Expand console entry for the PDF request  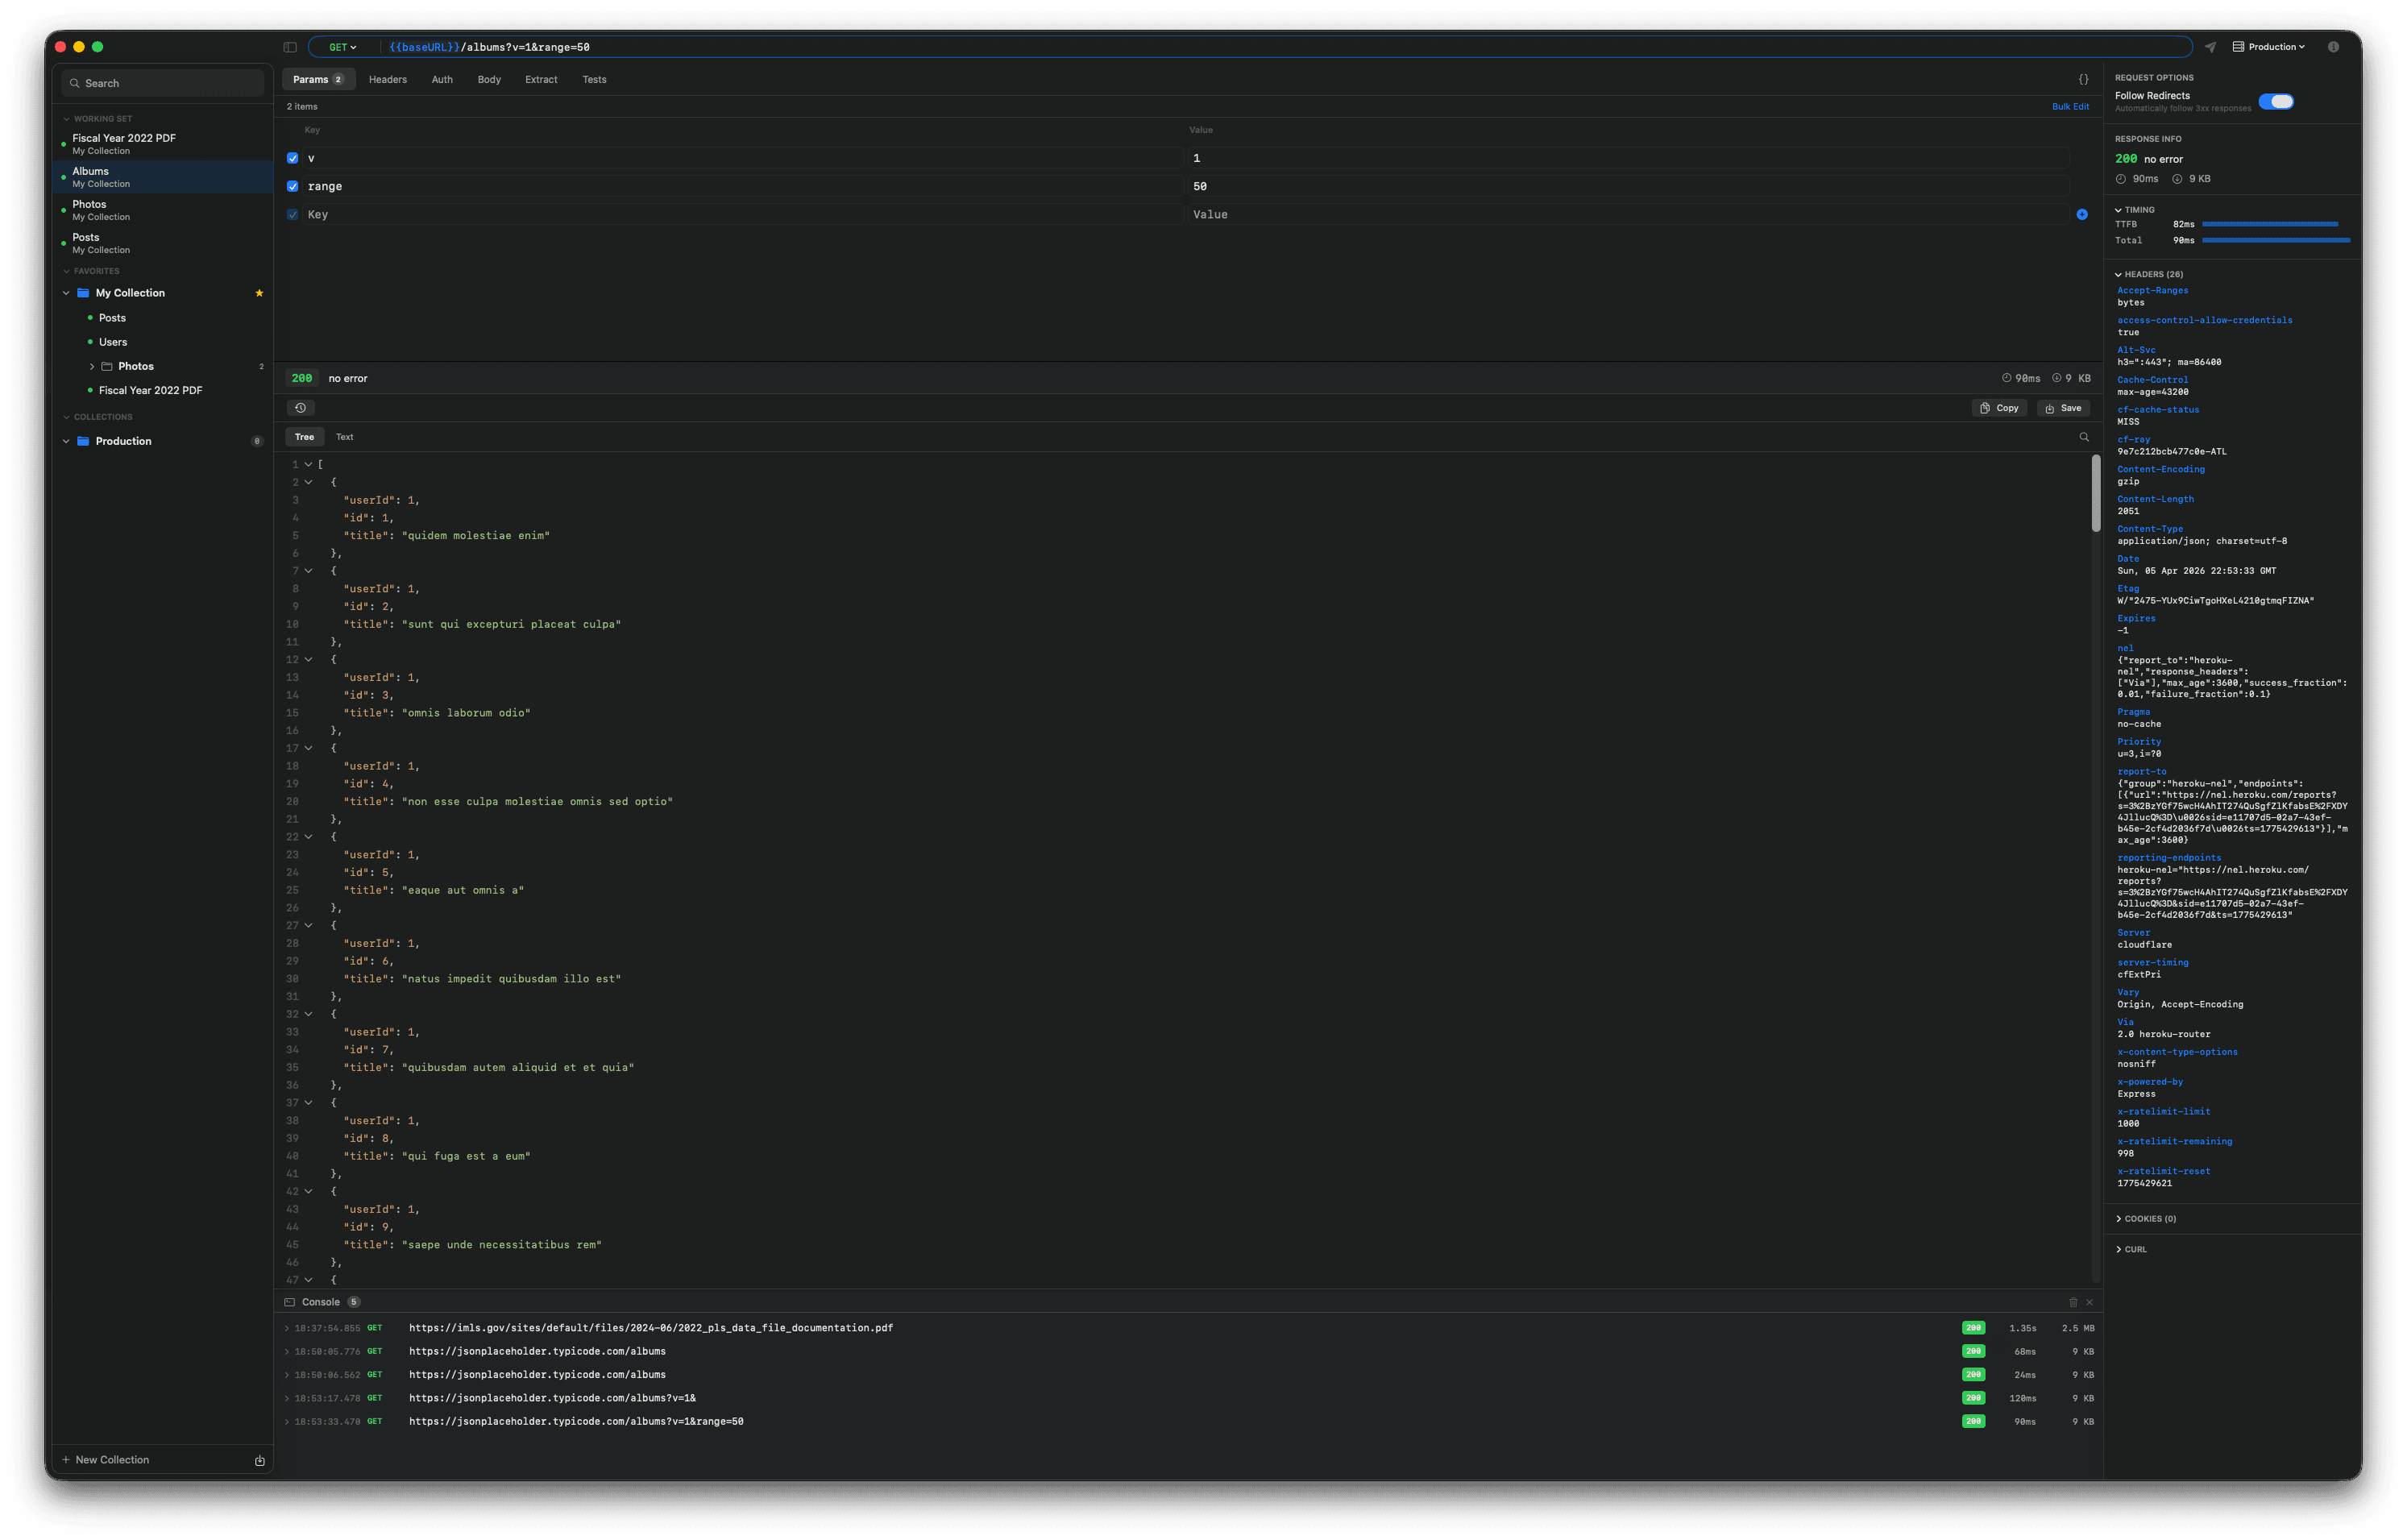287,1328
